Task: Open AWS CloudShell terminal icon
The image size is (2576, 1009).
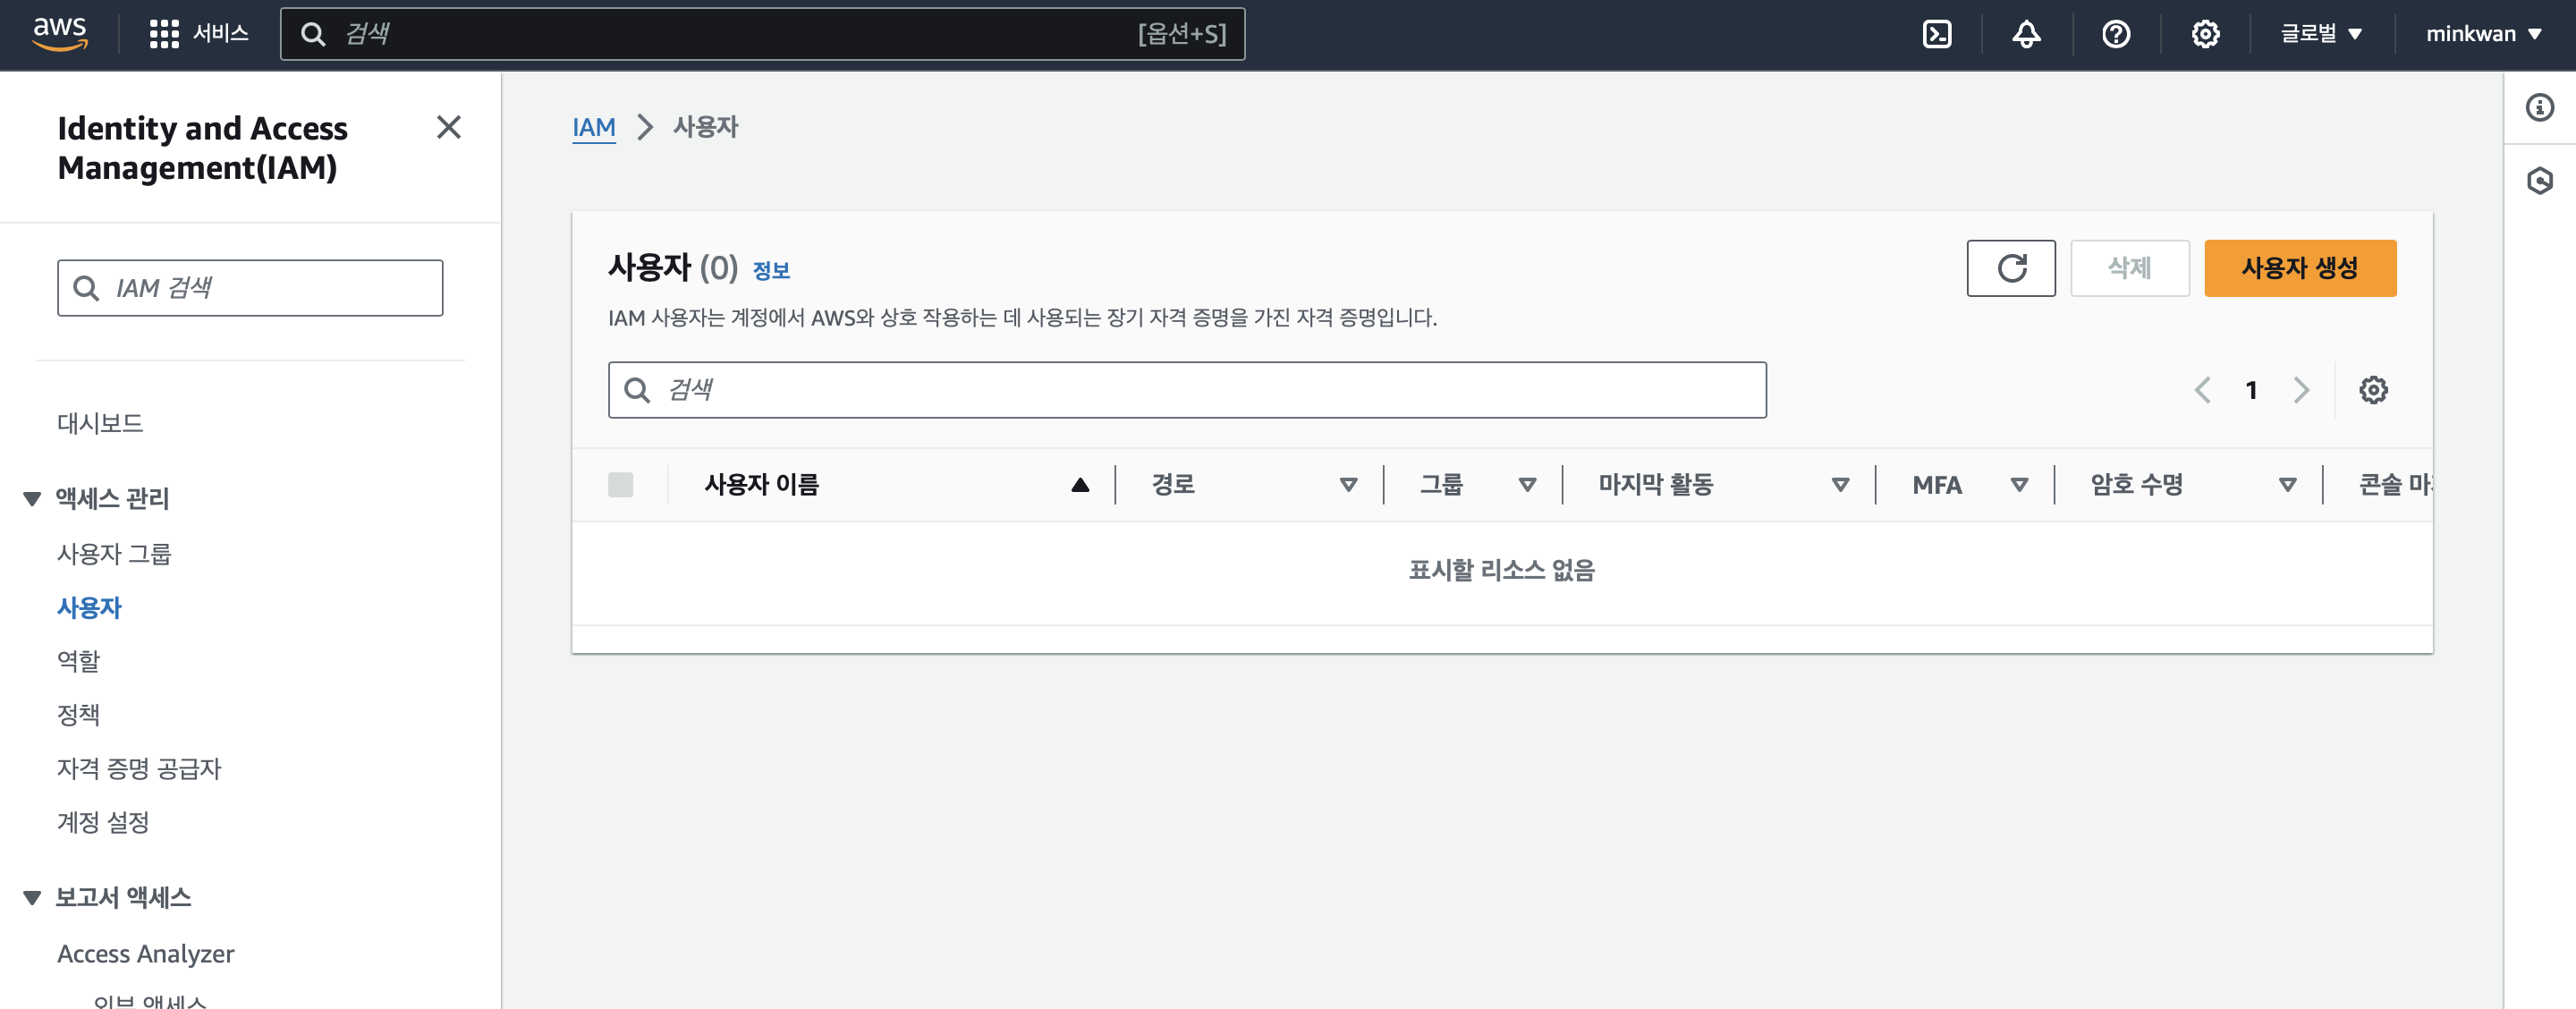Action: (1936, 34)
